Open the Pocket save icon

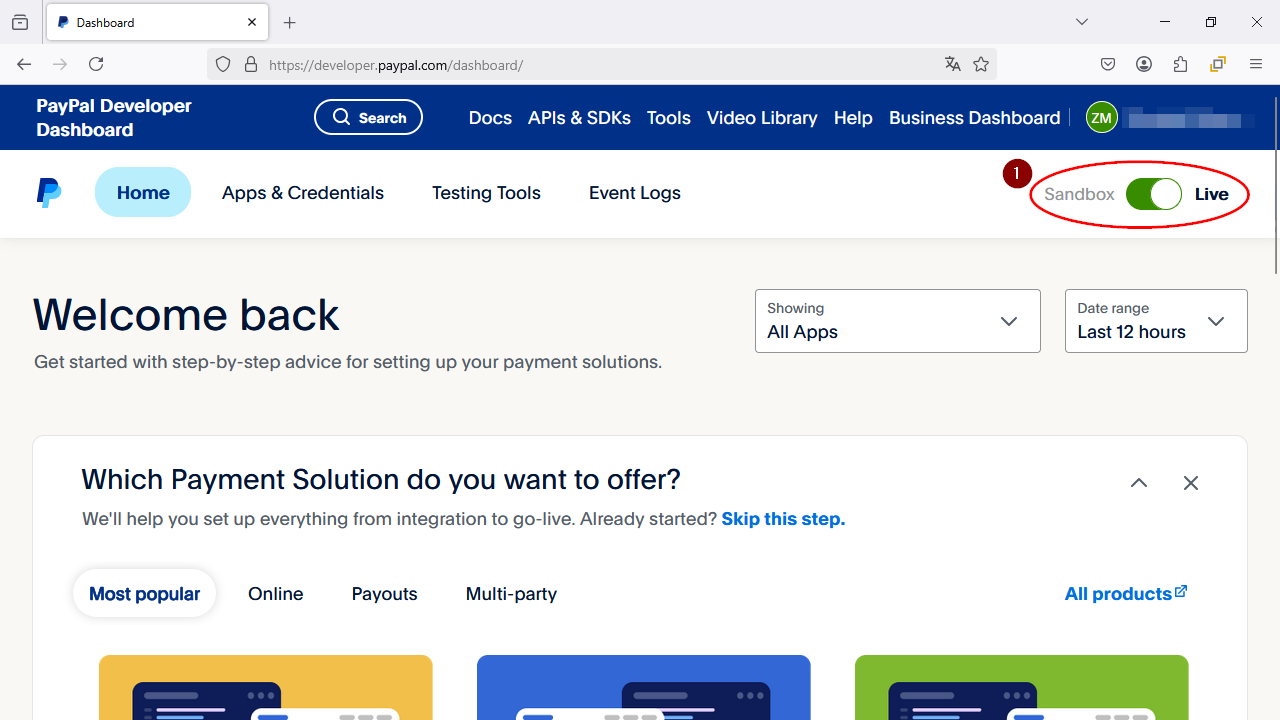tap(1108, 64)
